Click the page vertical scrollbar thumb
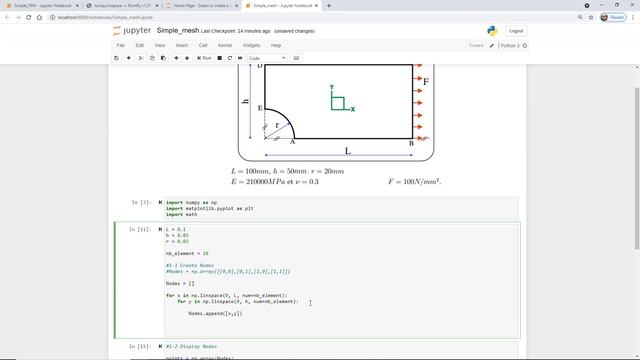Viewport: 640px width, 360px height. pyautogui.click(x=637, y=168)
